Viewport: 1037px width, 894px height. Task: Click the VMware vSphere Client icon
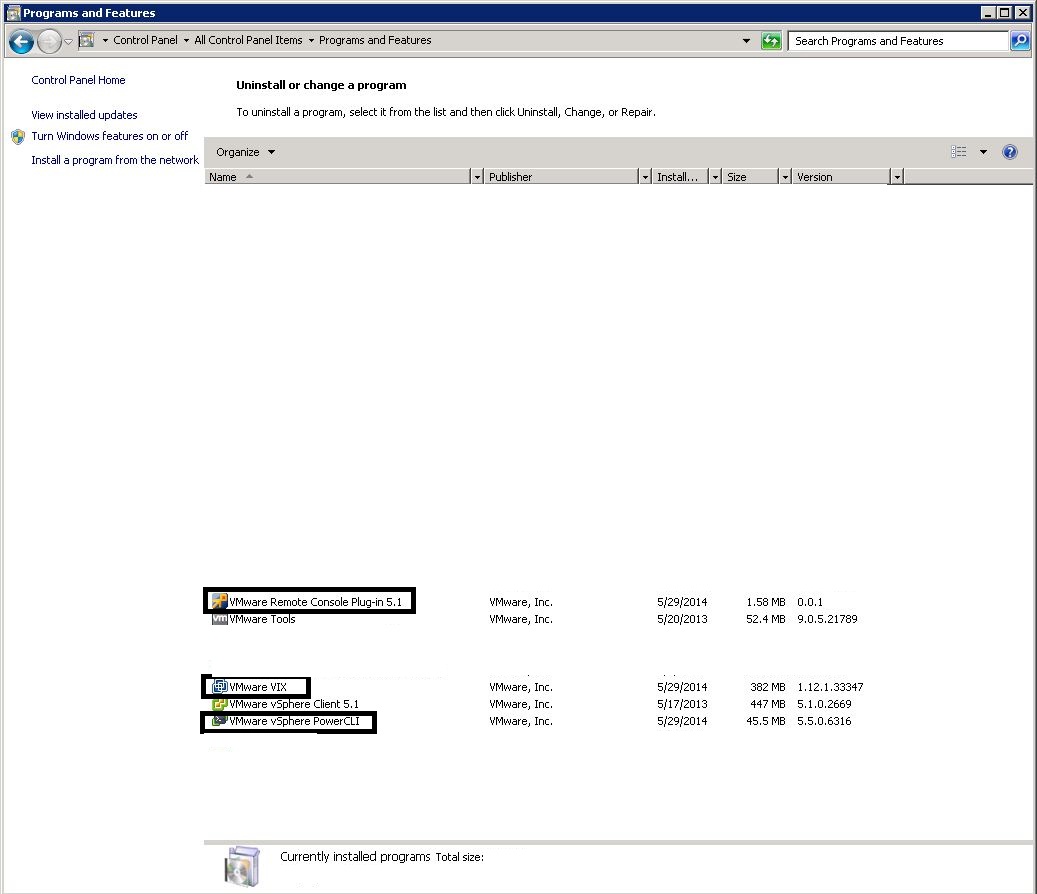[219, 704]
